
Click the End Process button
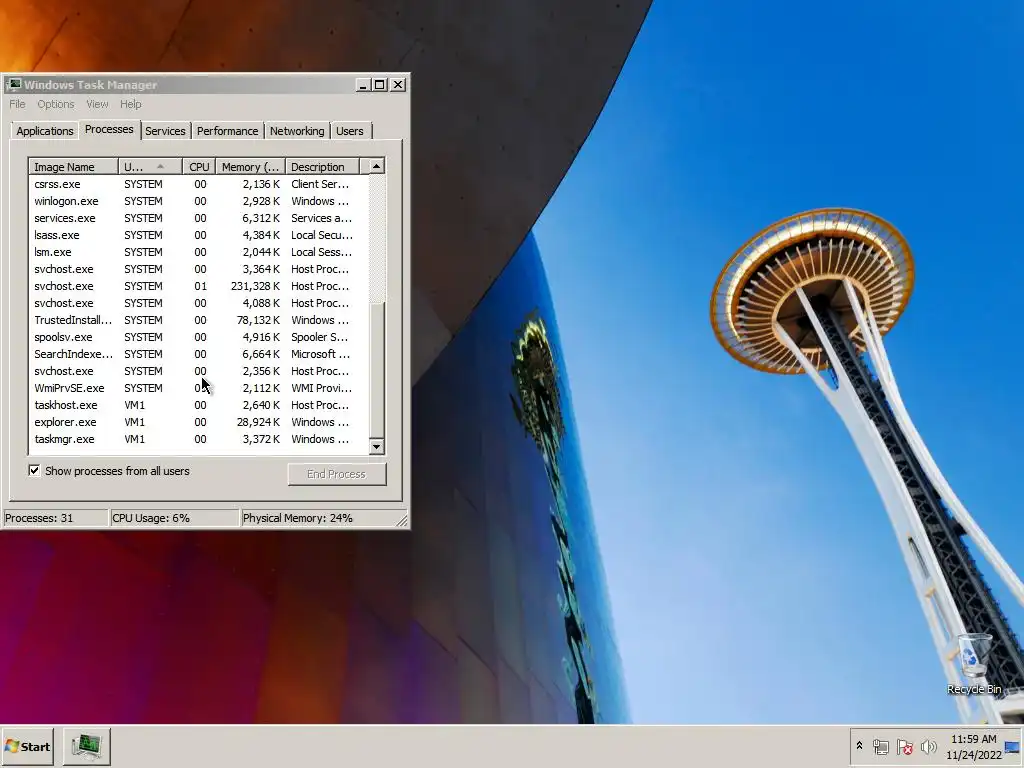[x=337, y=474]
